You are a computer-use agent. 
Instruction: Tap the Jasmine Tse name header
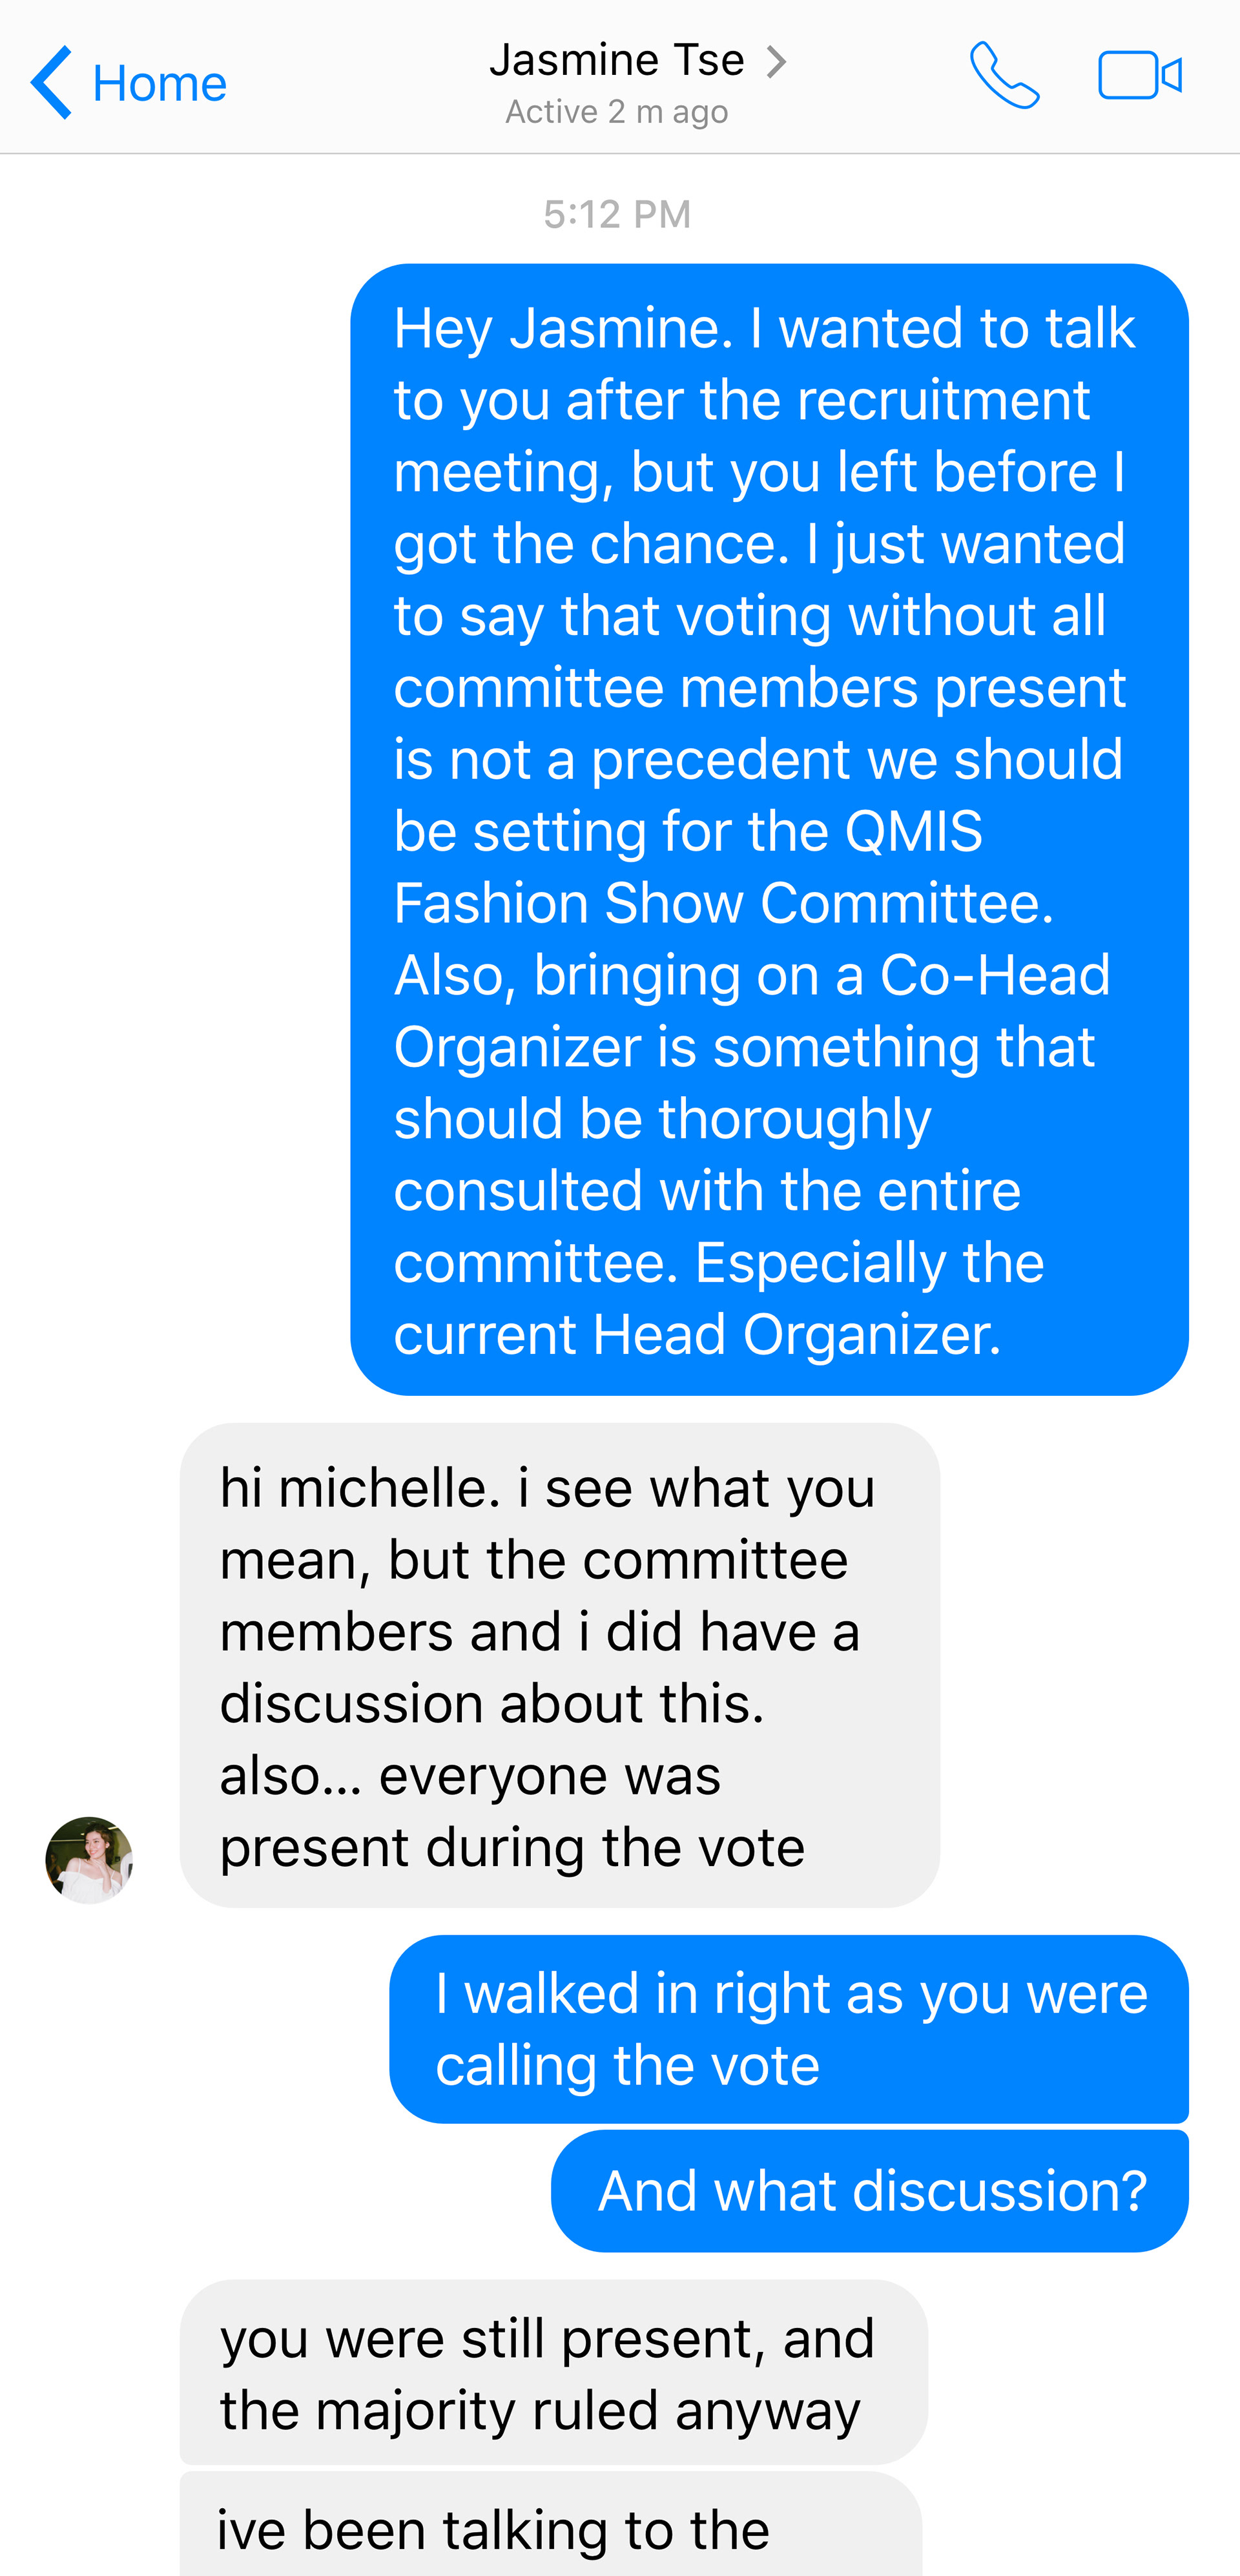[x=617, y=60]
